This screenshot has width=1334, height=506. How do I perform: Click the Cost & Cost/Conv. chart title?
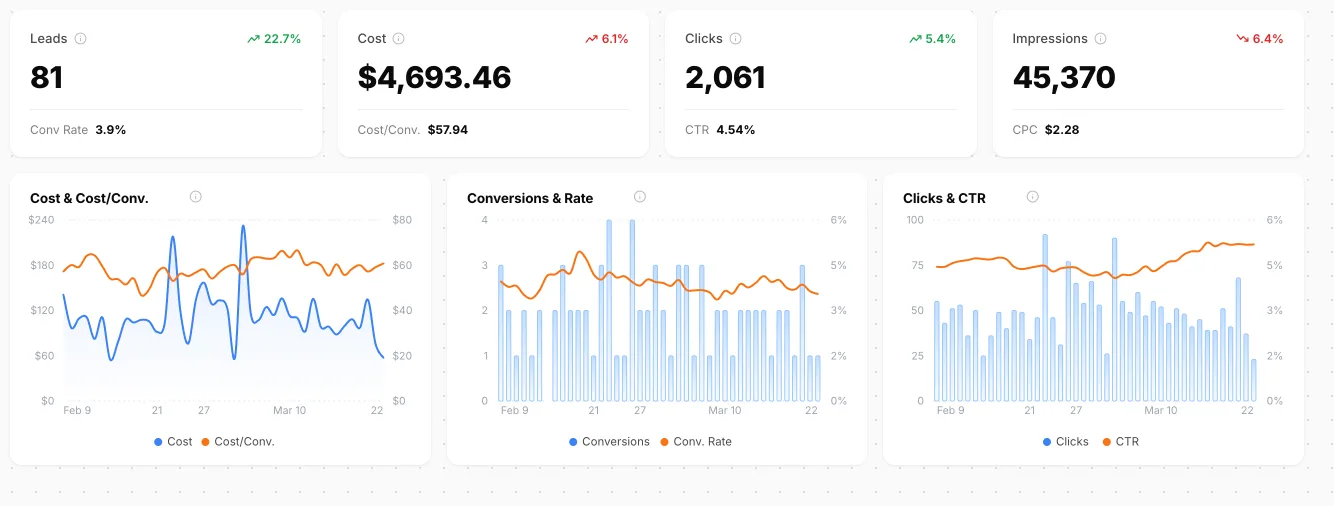(89, 198)
